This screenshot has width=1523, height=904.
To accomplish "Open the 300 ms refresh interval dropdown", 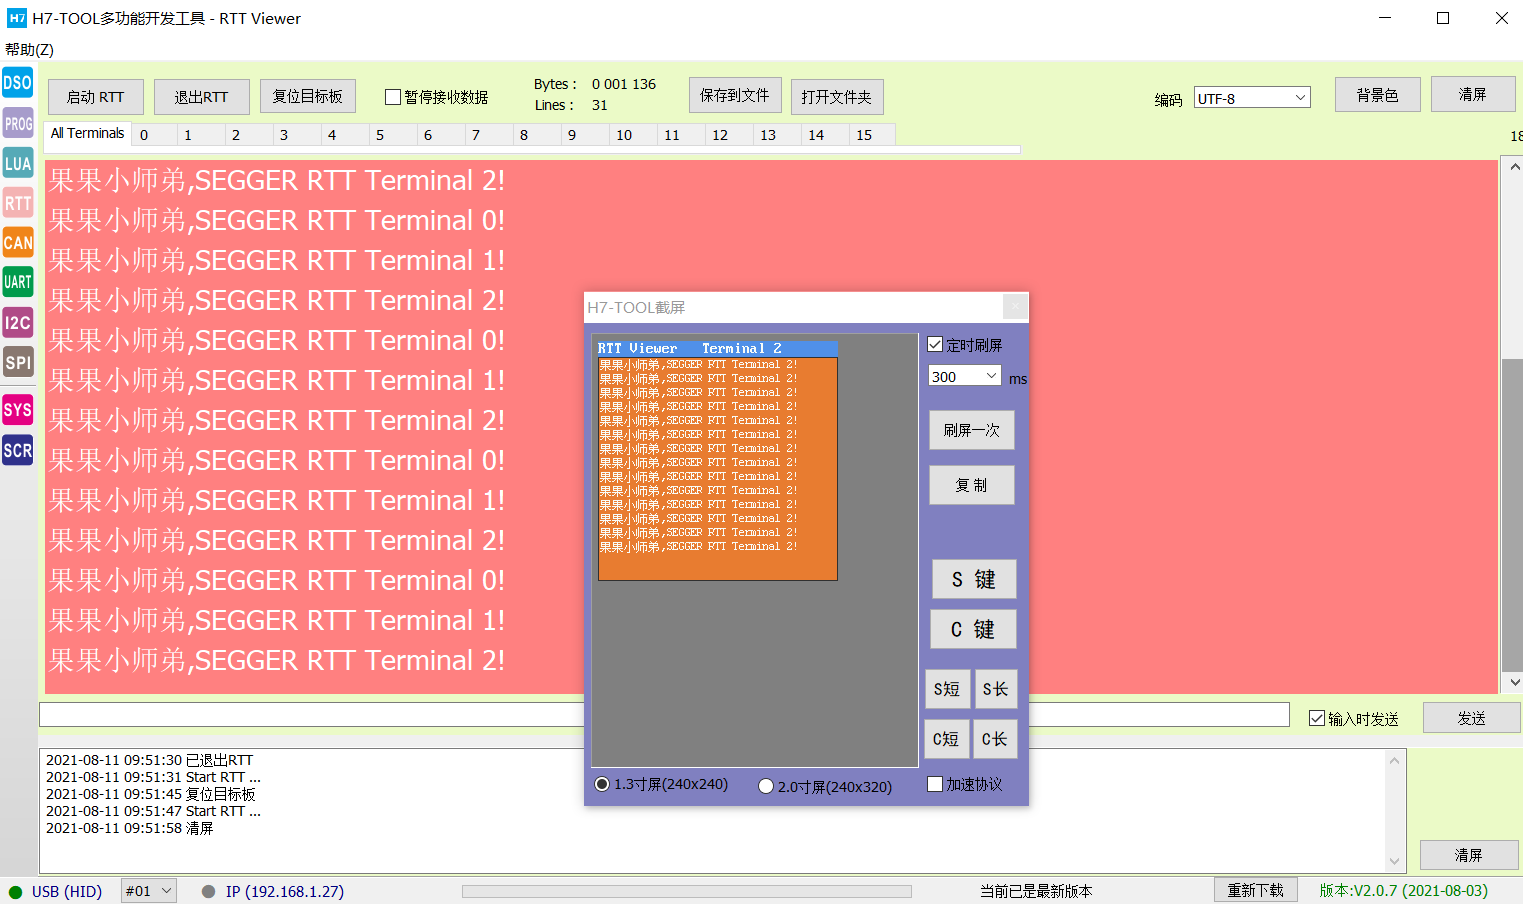I will (964, 376).
